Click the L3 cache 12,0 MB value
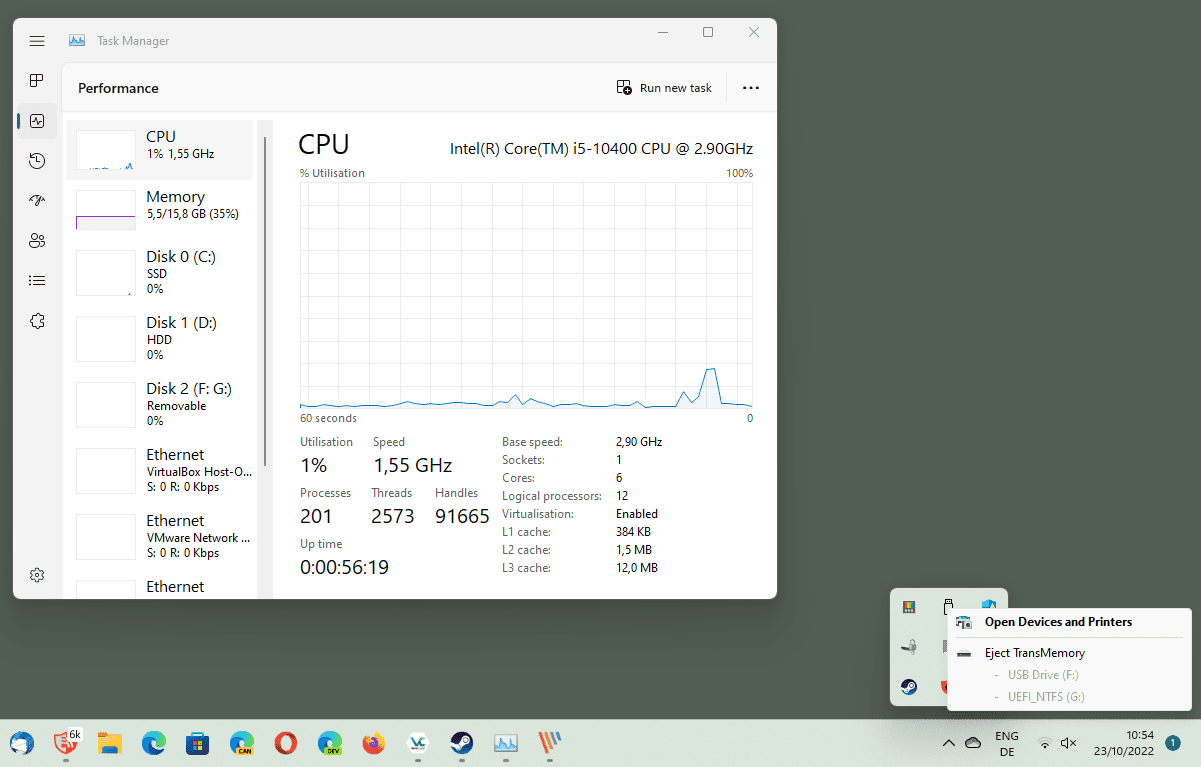The image size is (1201, 767). tap(637, 567)
